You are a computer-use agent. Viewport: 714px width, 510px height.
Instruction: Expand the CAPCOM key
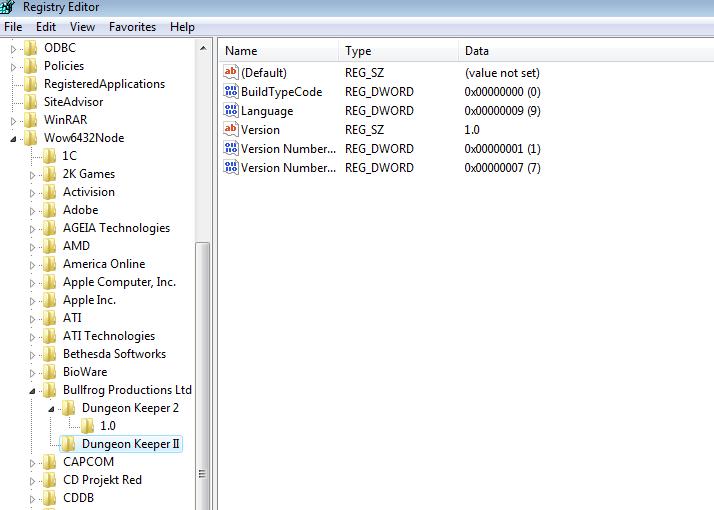pyautogui.click(x=32, y=463)
